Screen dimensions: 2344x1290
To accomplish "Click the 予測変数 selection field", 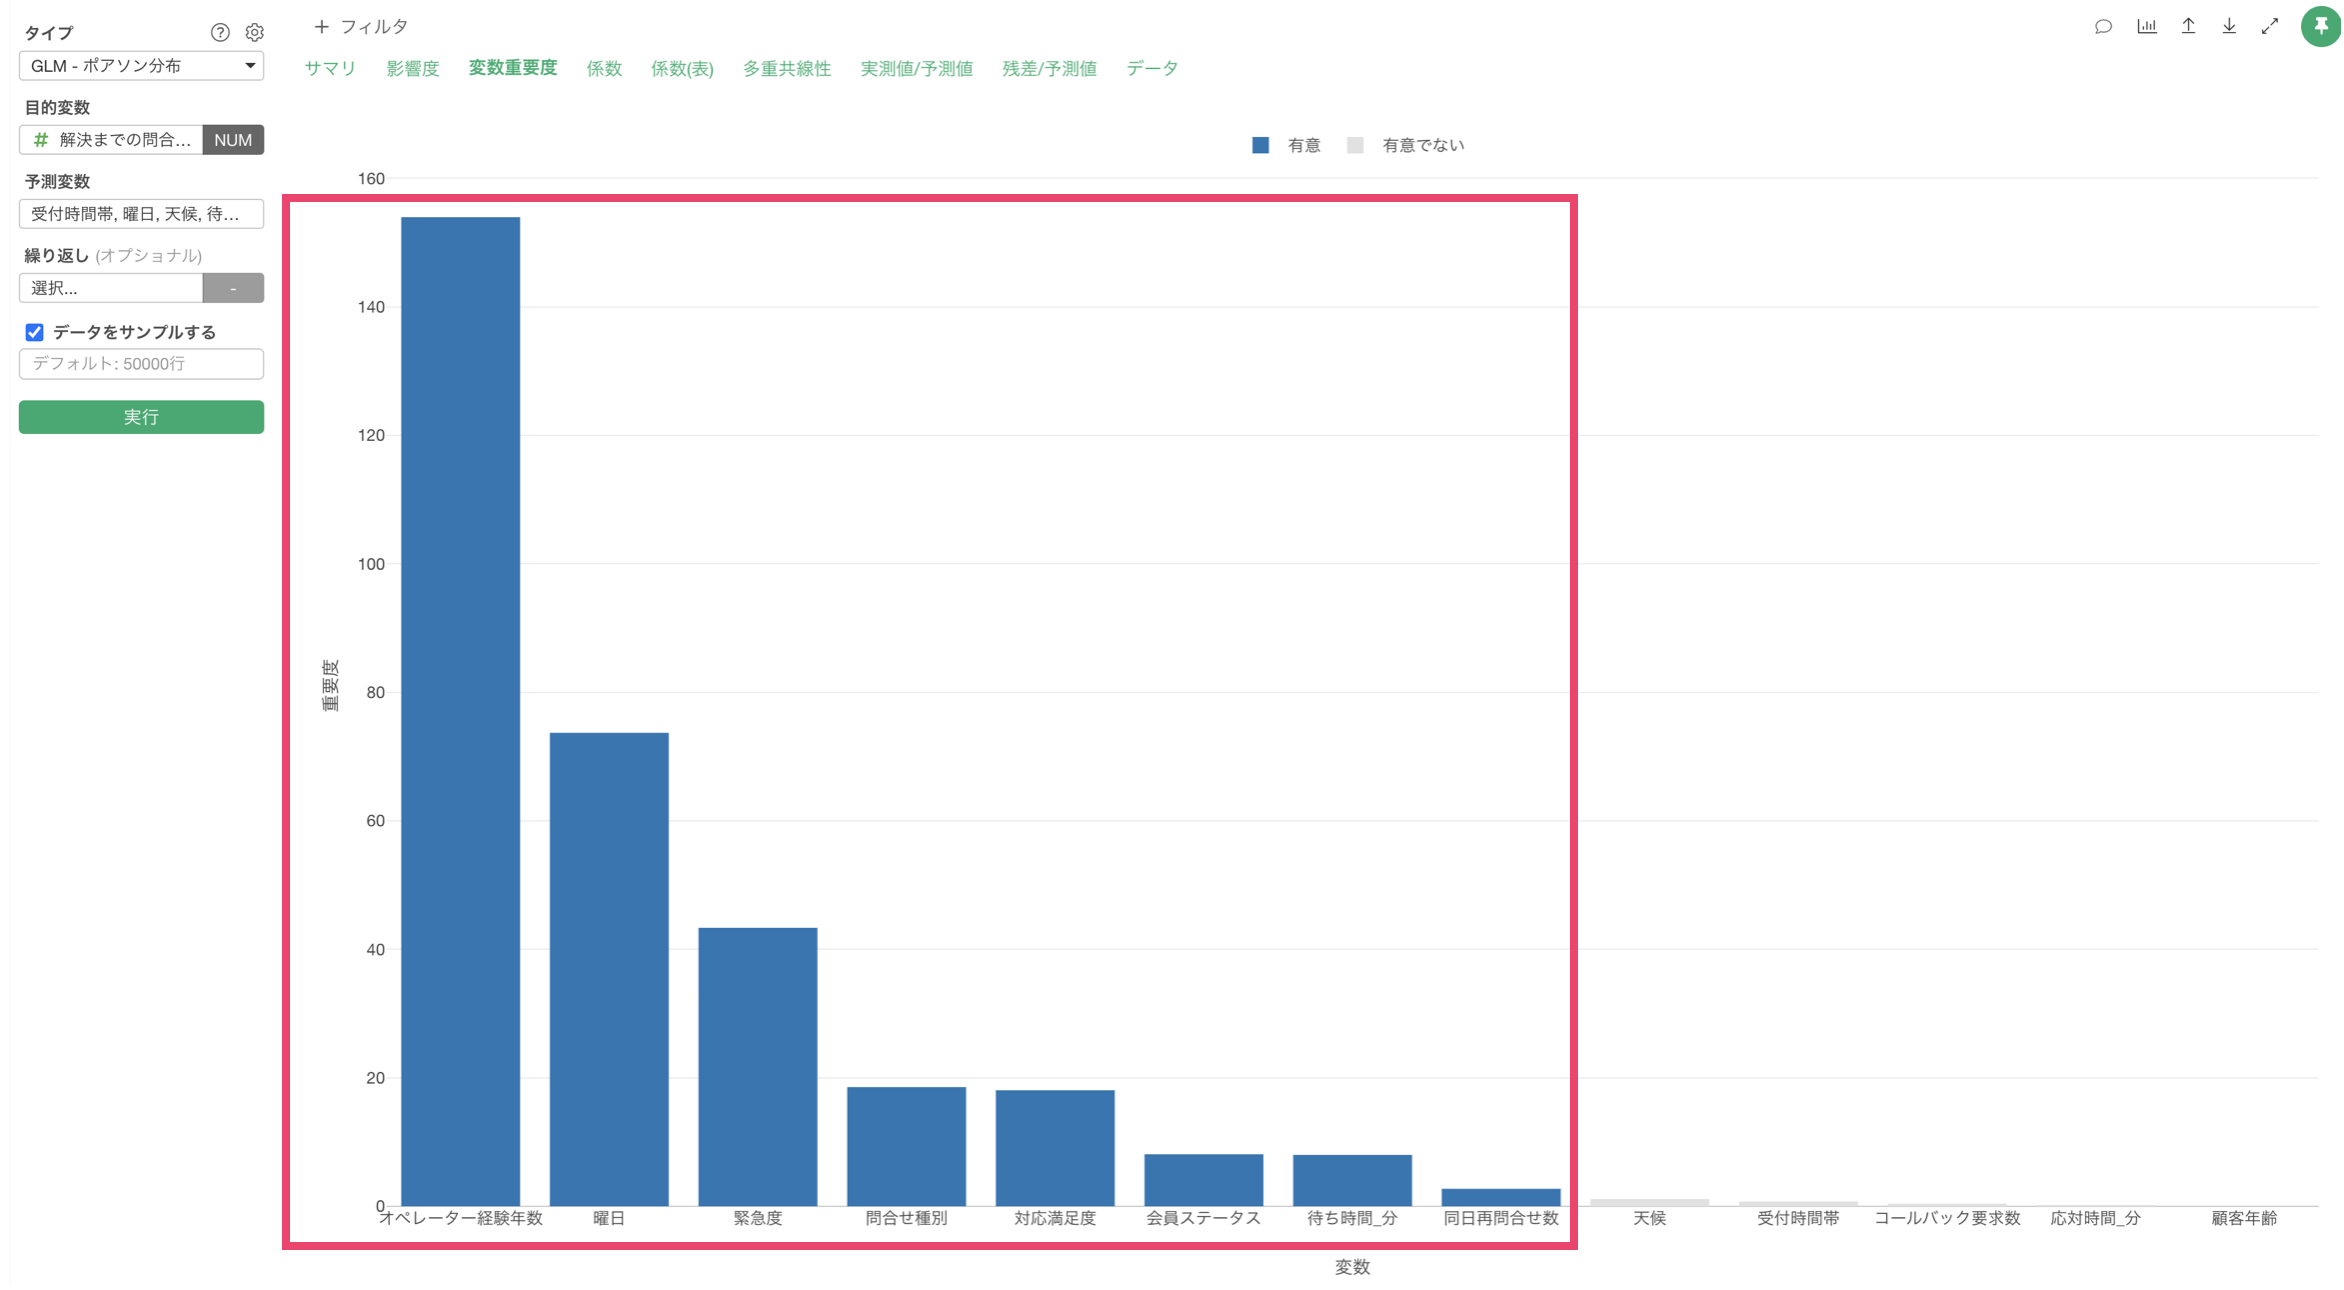I will pos(141,214).
